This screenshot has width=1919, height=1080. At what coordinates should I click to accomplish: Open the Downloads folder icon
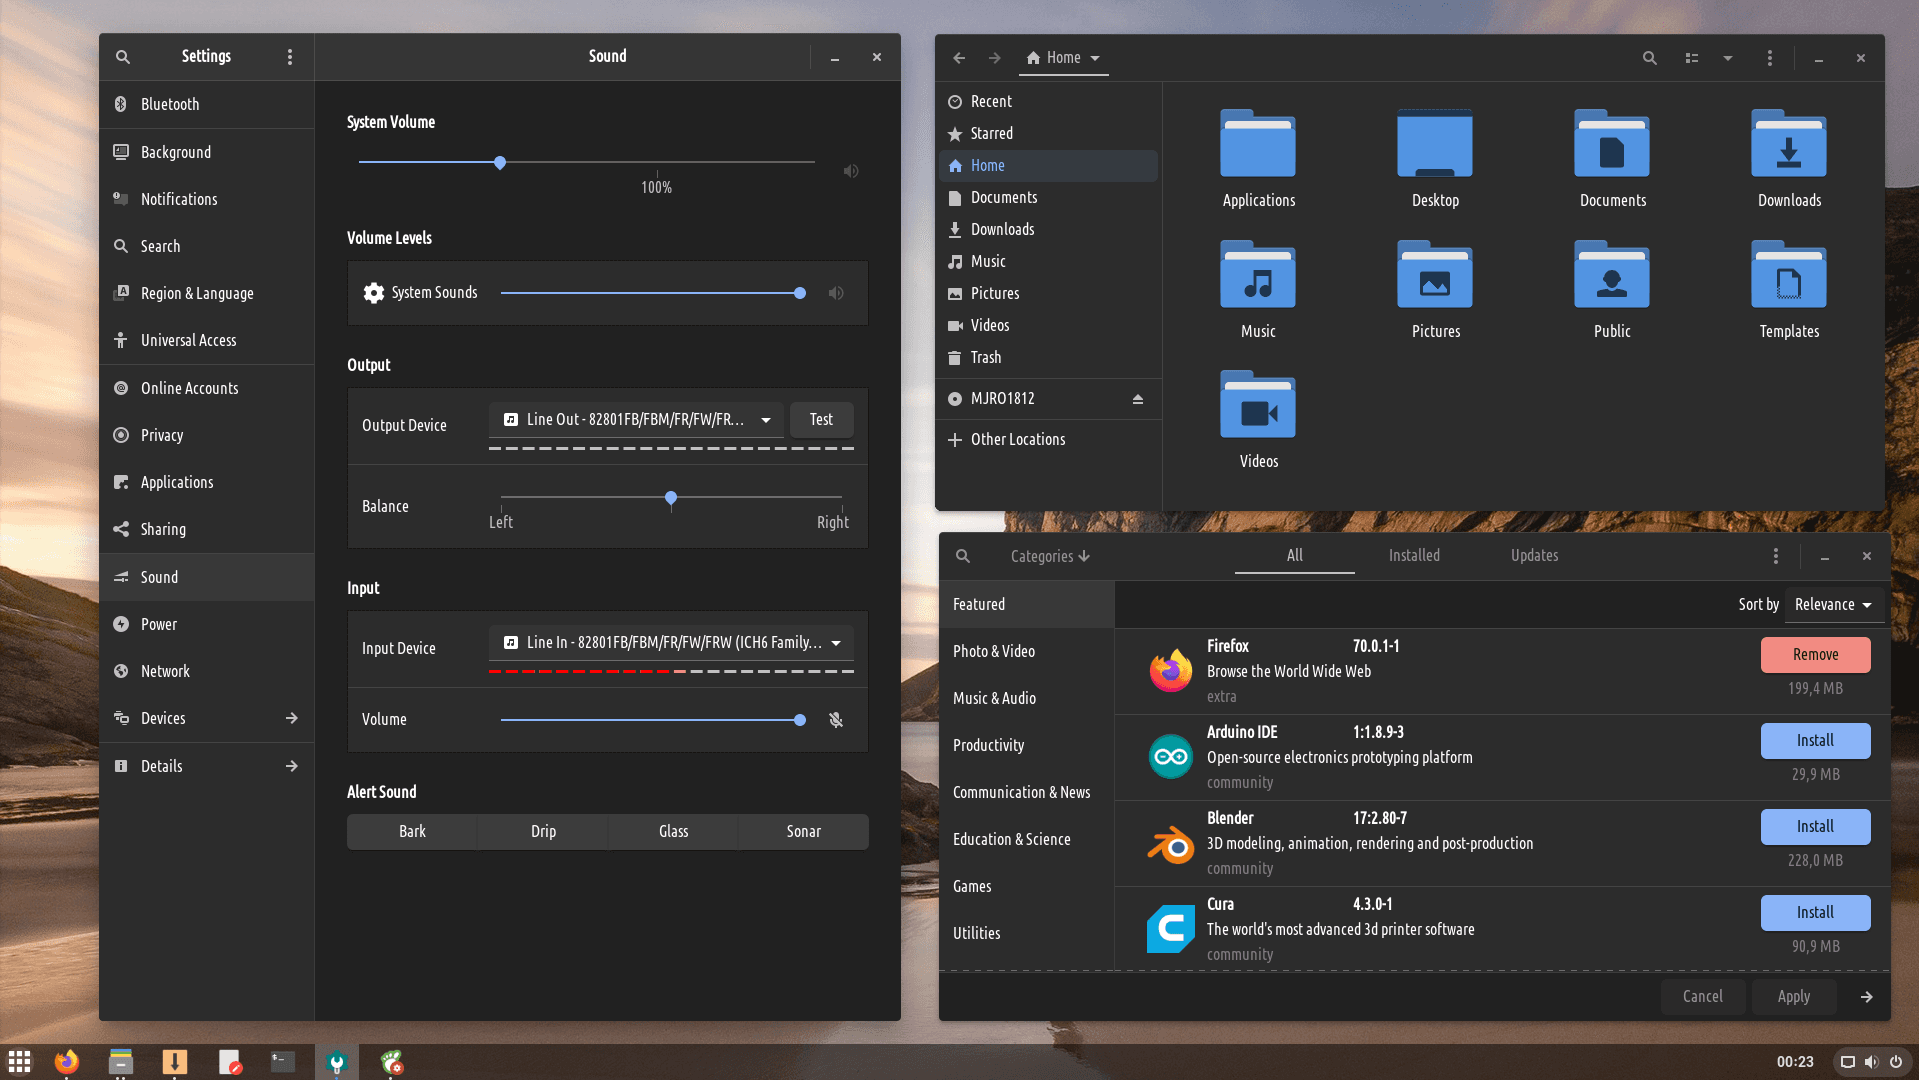point(1788,146)
